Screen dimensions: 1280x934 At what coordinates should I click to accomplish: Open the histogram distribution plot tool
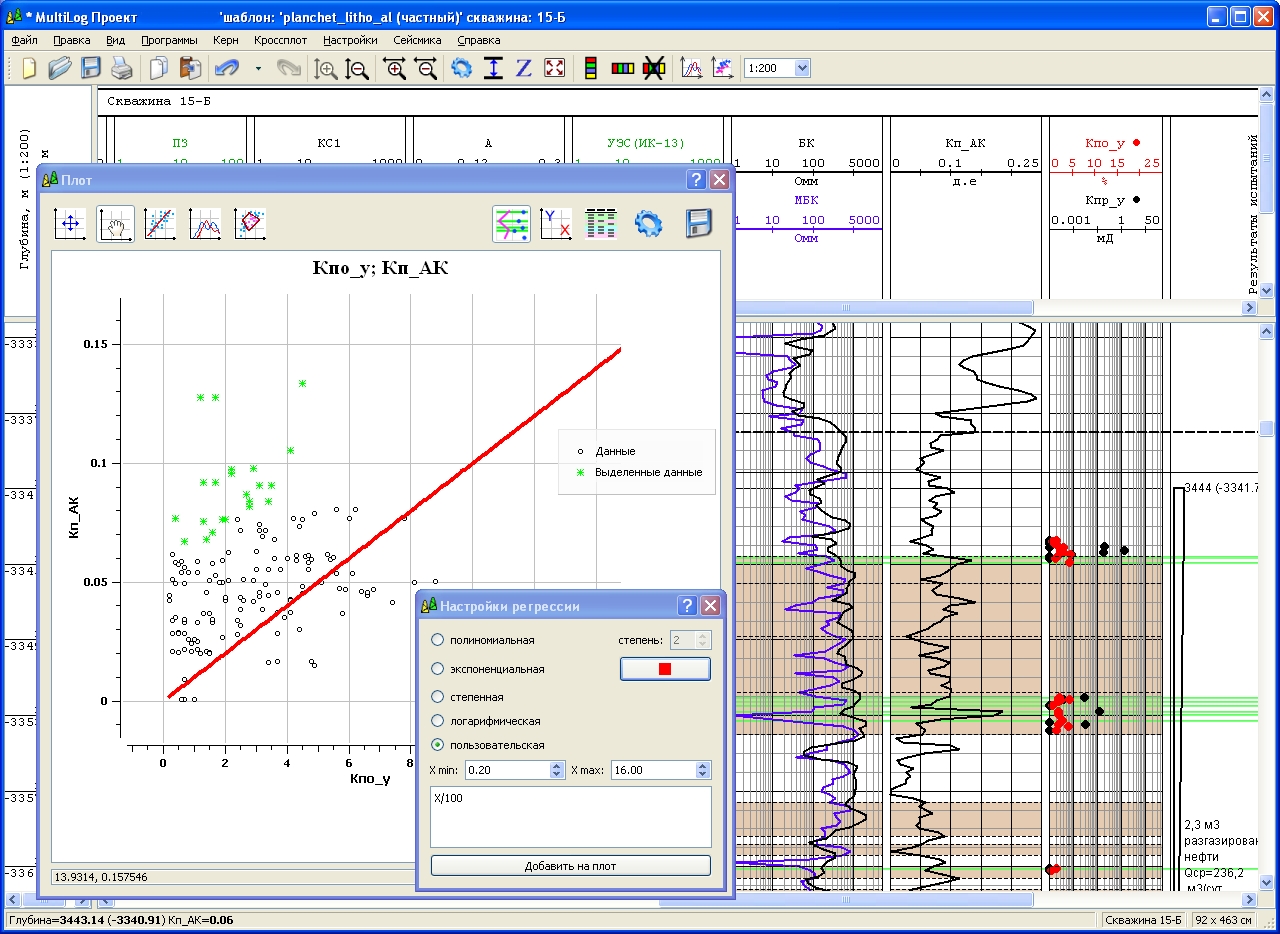205,224
